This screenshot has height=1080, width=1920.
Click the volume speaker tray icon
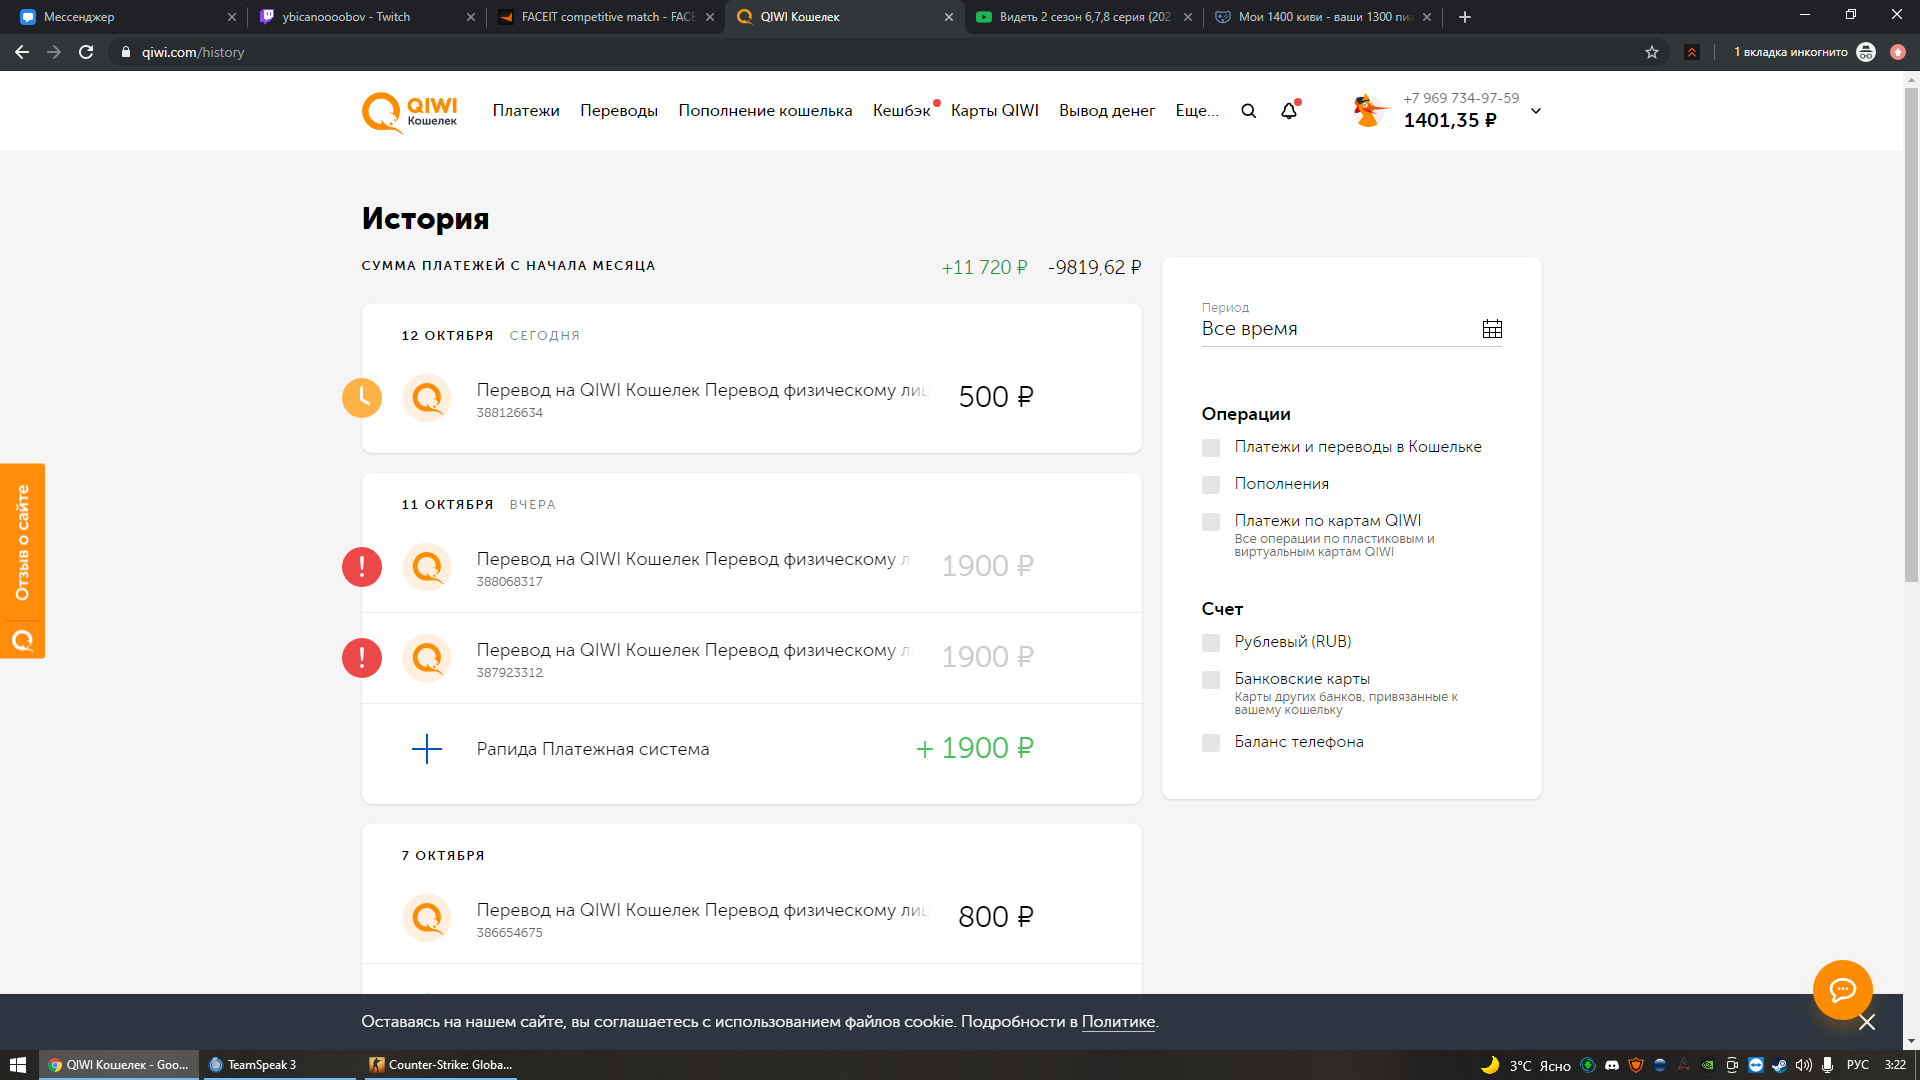click(x=1804, y=1065)
